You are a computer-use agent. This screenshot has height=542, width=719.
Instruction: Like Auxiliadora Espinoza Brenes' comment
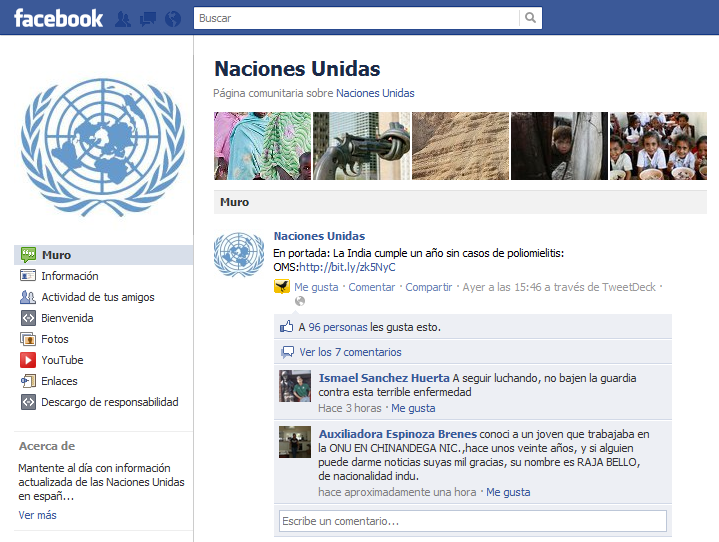pos(508,492)
